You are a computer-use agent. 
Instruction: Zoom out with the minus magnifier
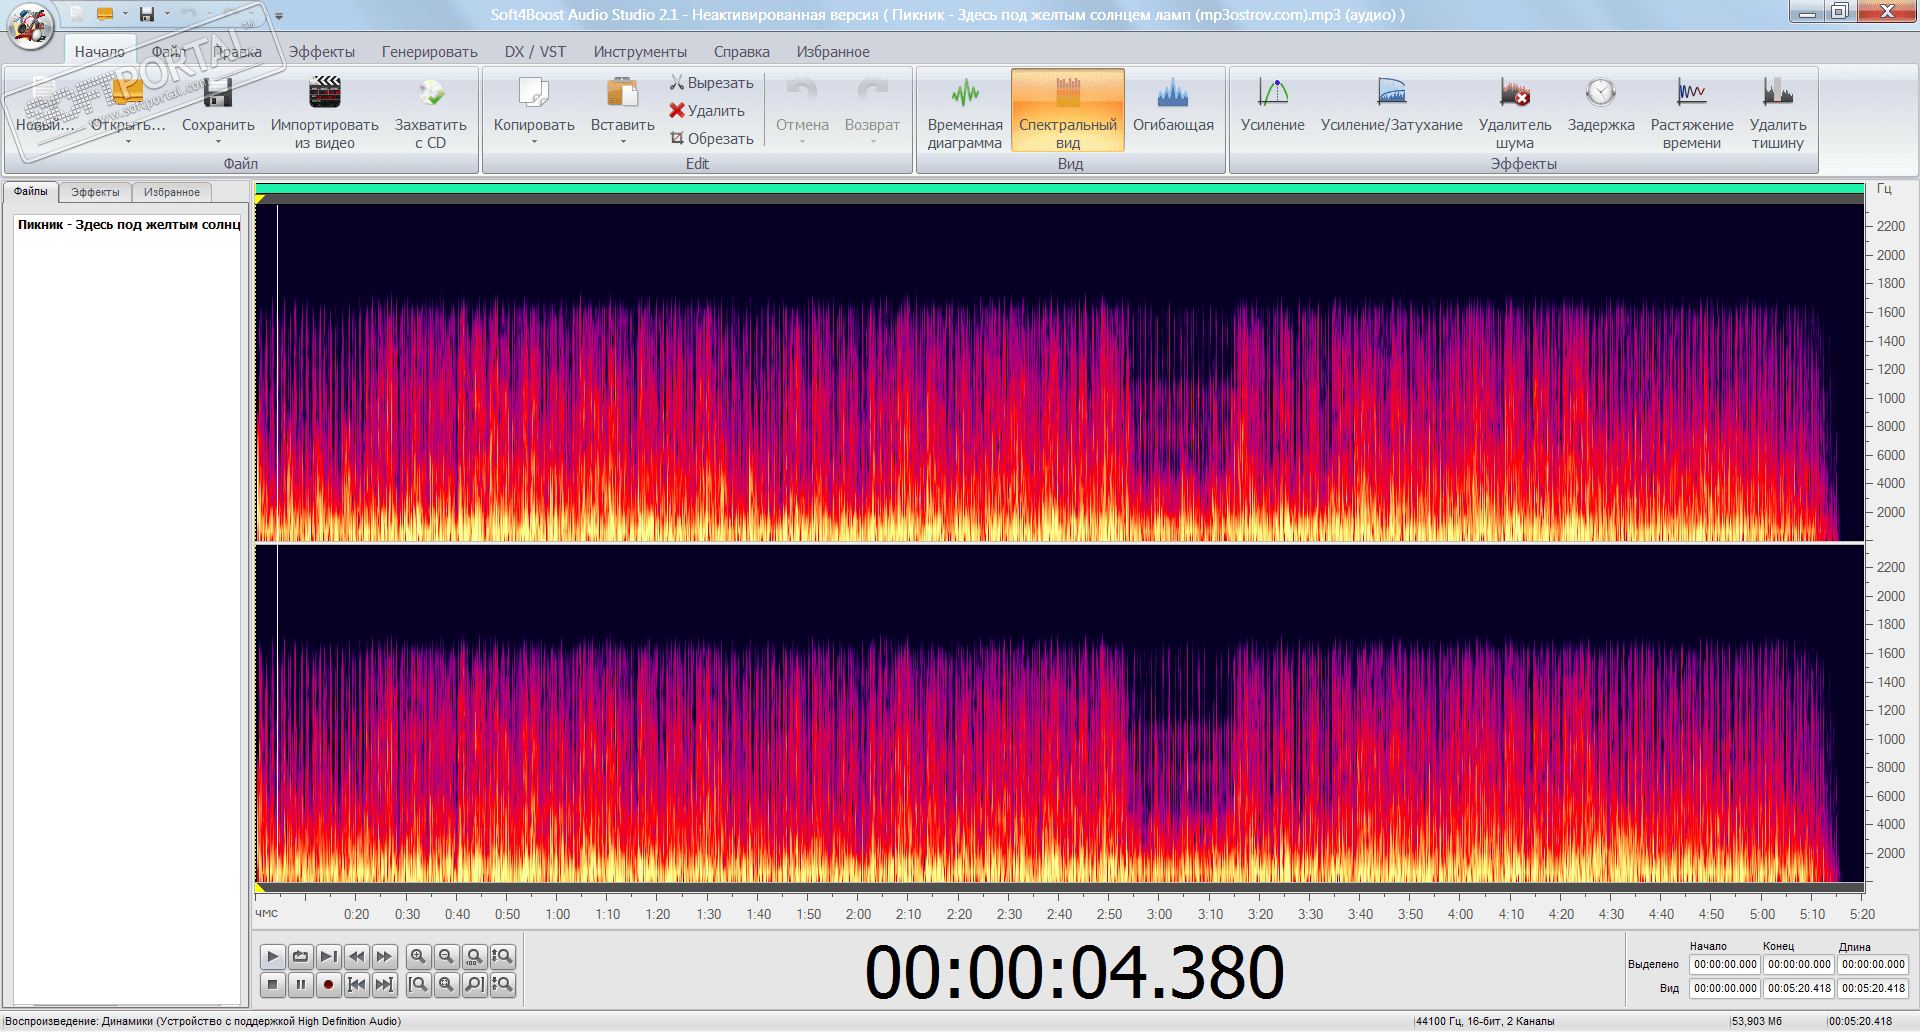point(447,957)
